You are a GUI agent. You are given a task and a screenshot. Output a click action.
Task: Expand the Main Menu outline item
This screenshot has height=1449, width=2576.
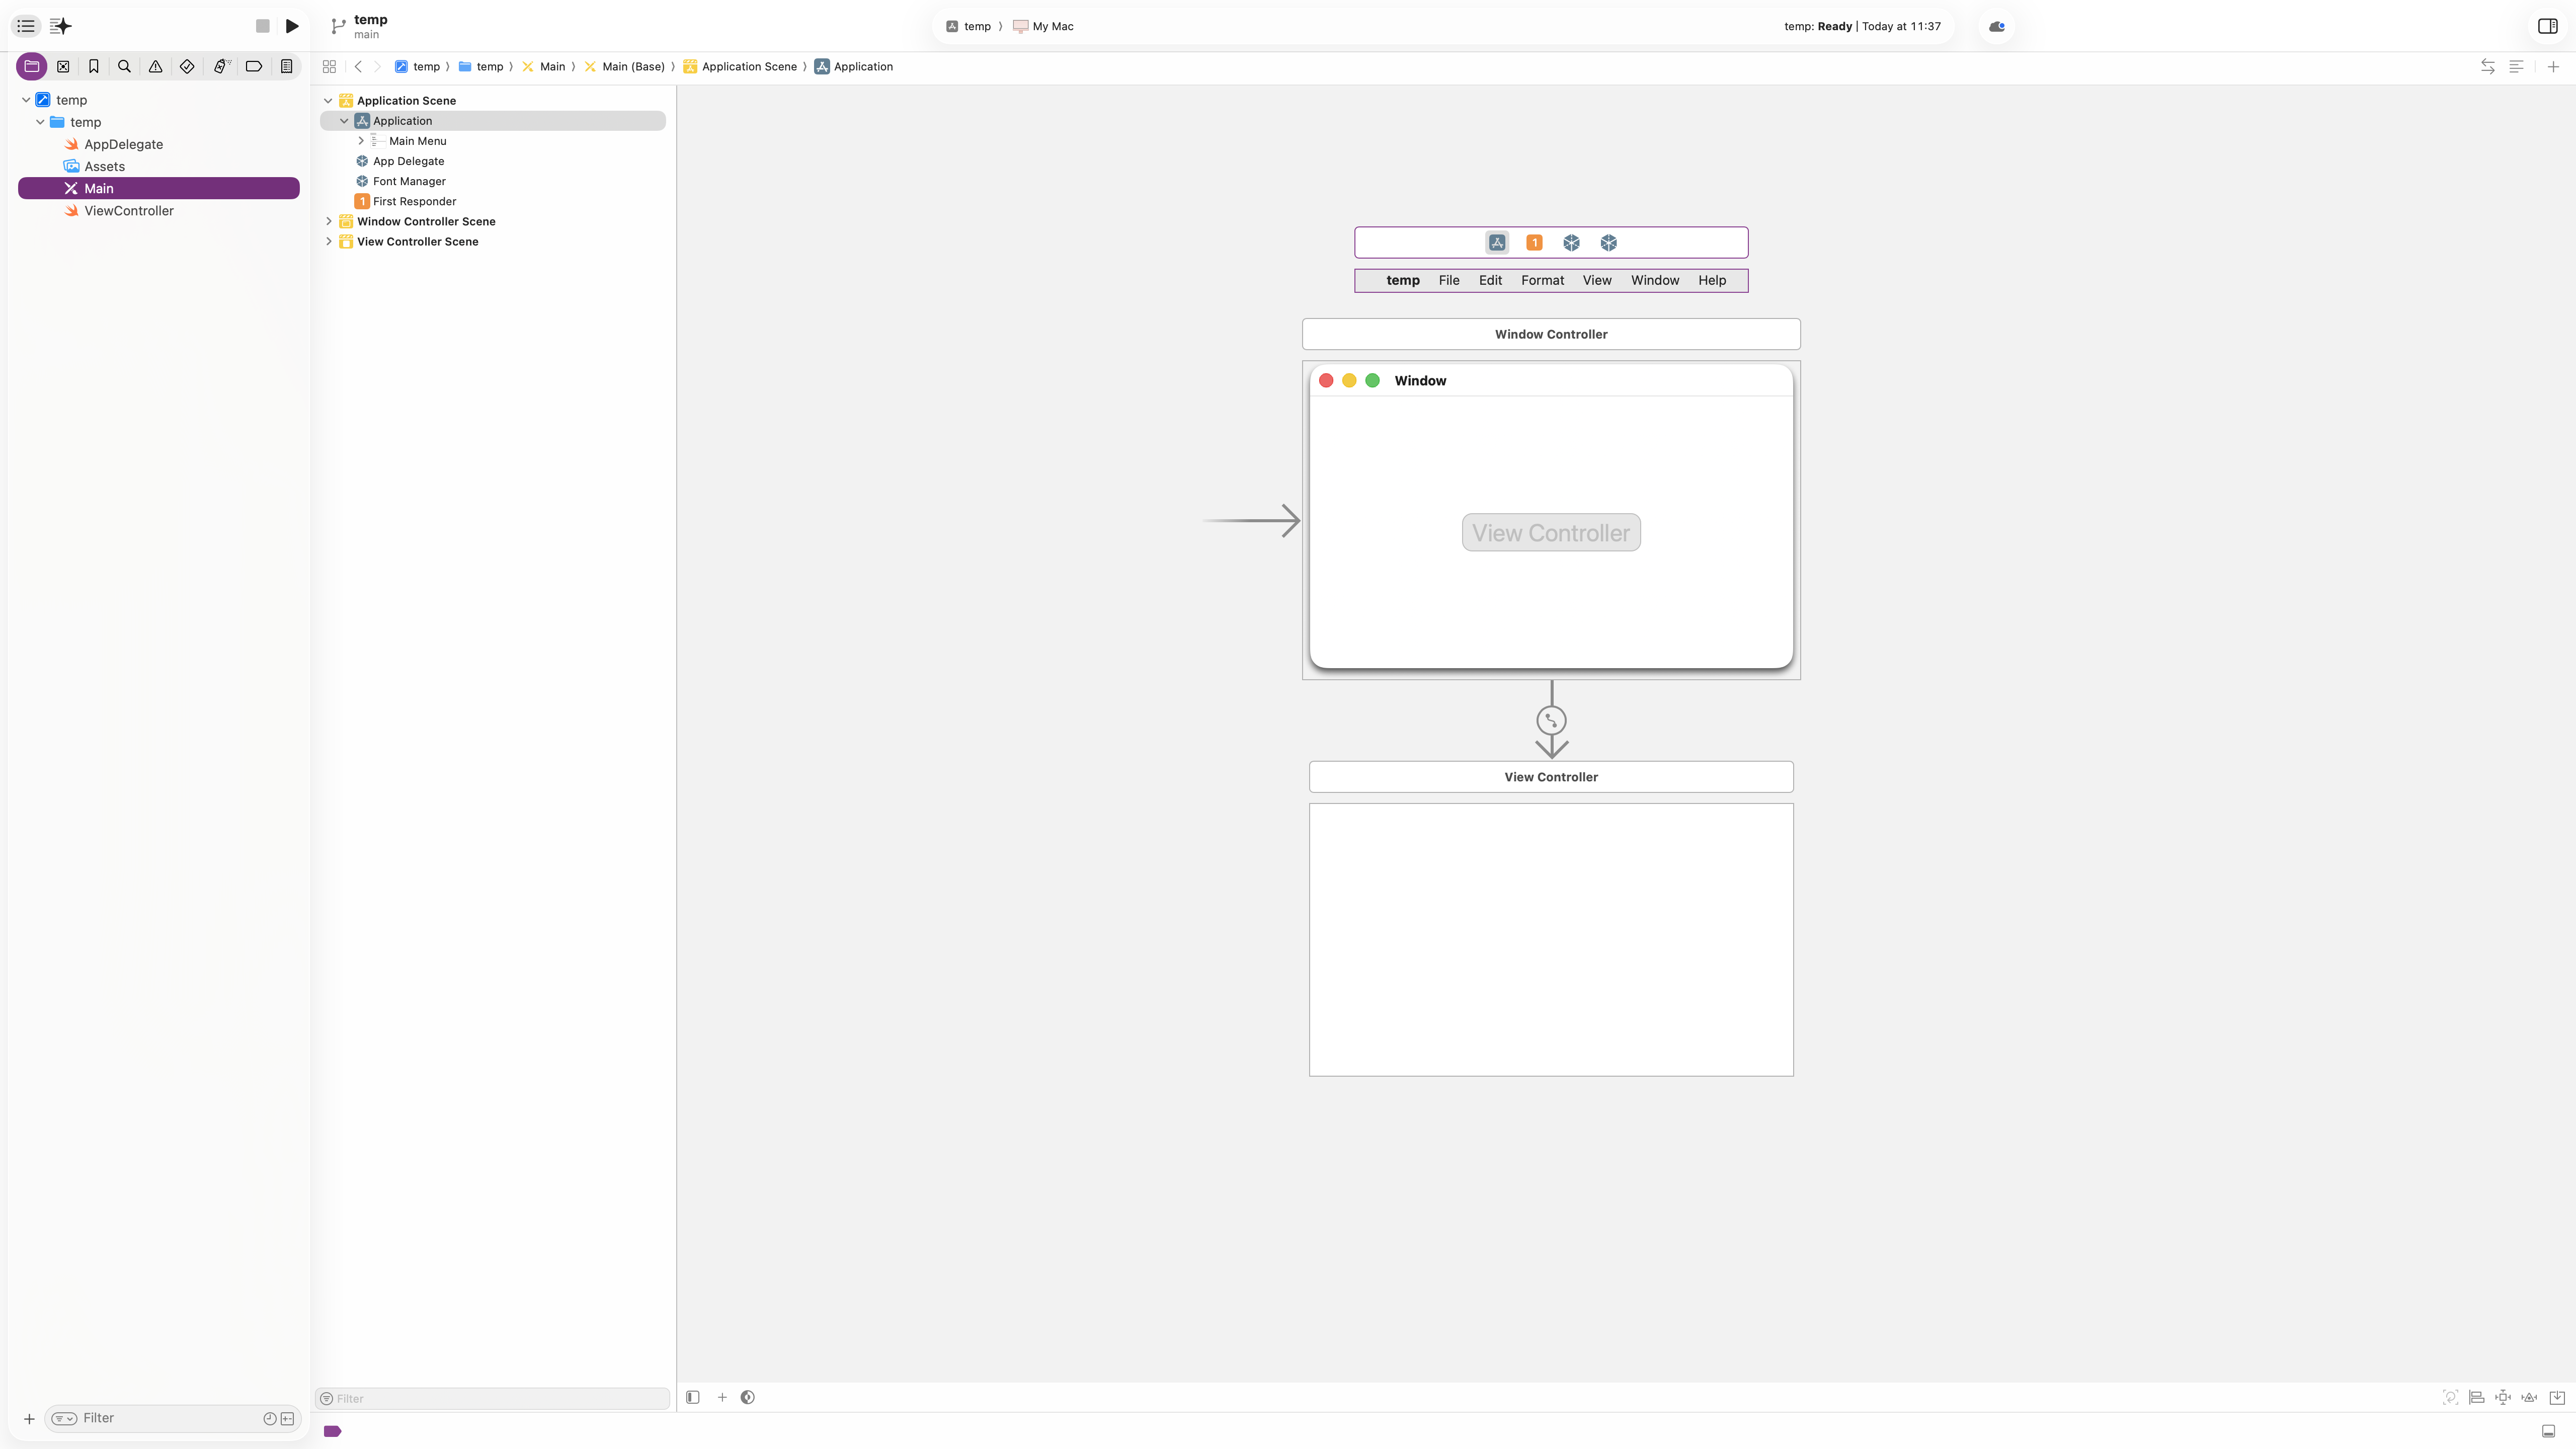[361, 141]
